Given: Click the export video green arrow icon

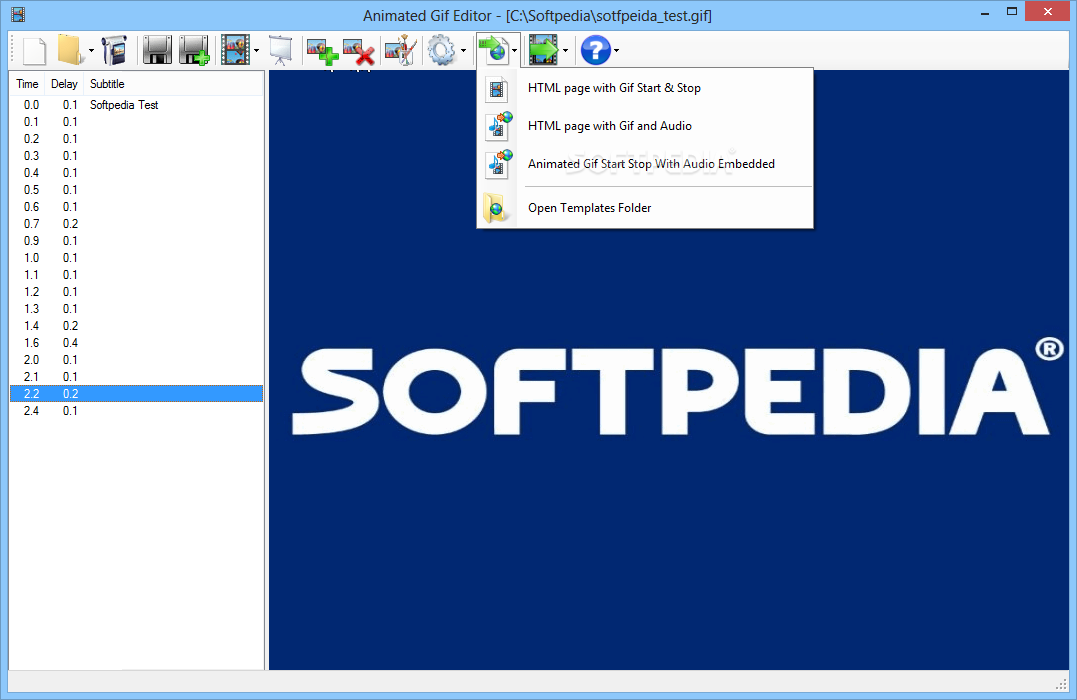Looking at the screenshot, I should click(543, 50).
